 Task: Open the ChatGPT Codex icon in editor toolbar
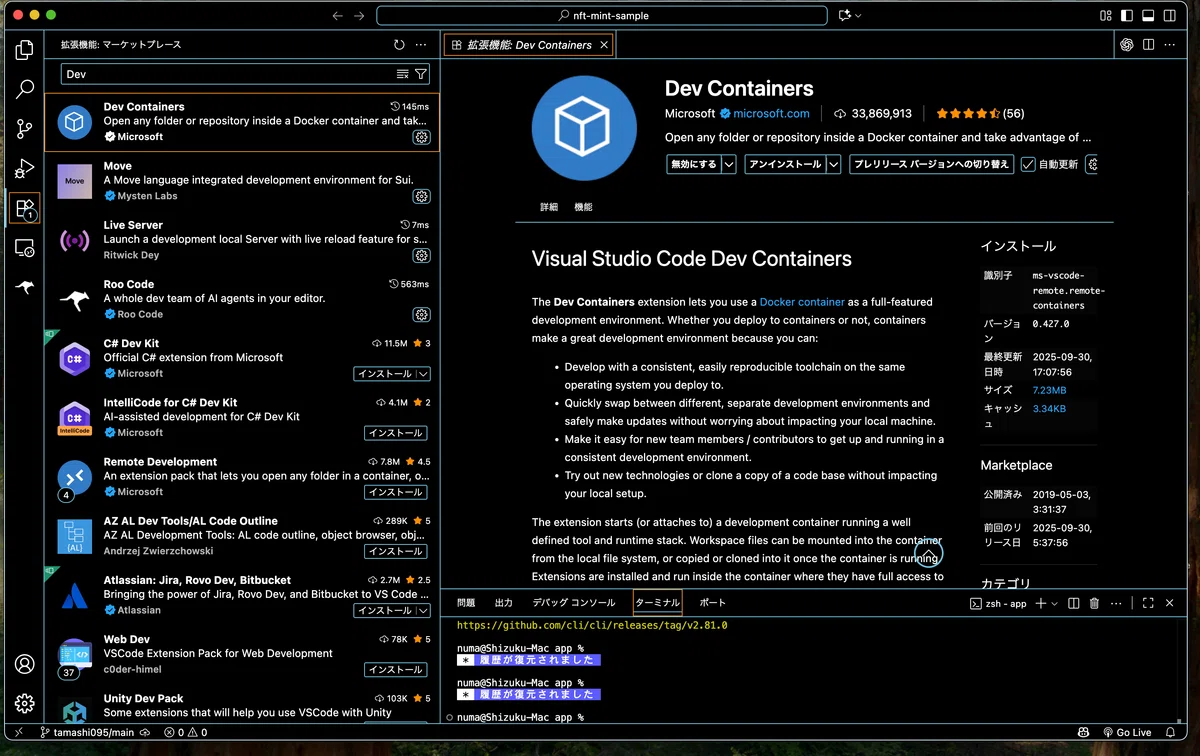(1127, 45)
